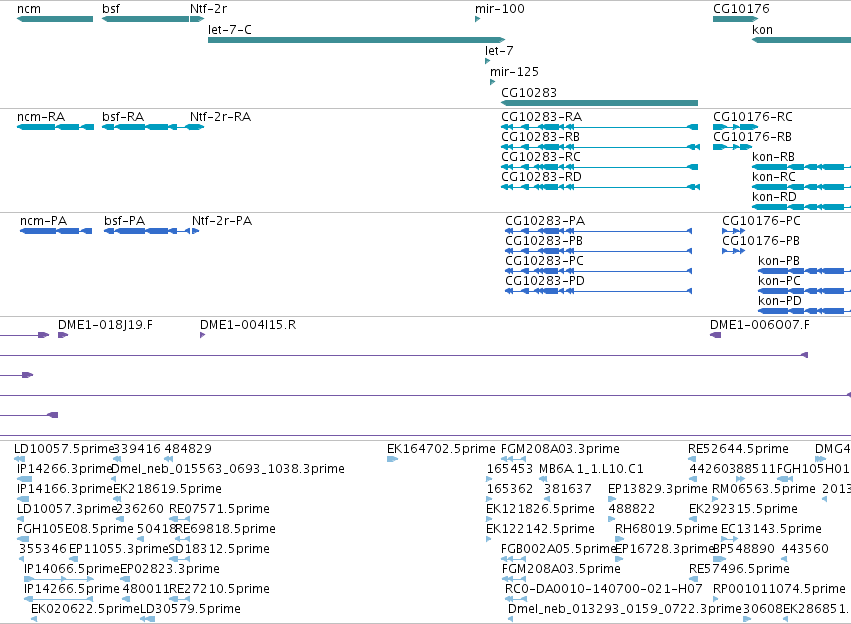Select EST label FGM208A03.3prime

pyautogui.click(x=560, y=449)
